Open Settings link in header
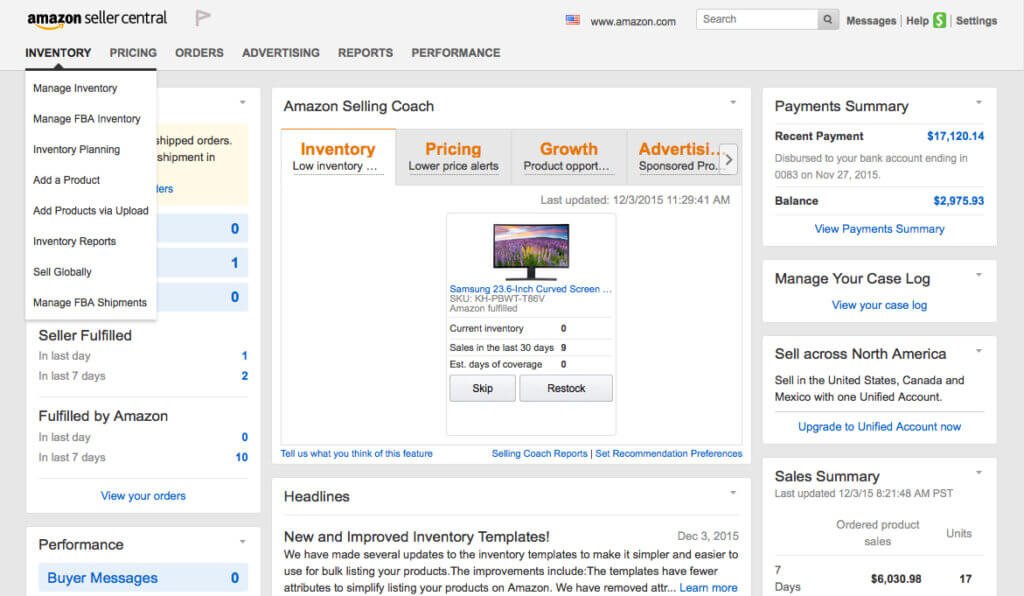1024x596 pixels. [976, 21]
